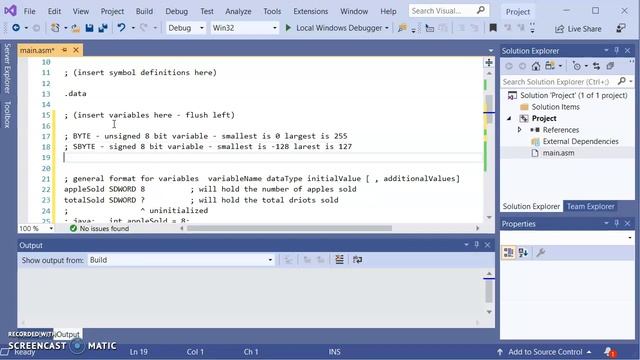This screenshot has width=640, height=360.
Task: Click the Home icon in Solution Explorer
Action: pos(536,66)
